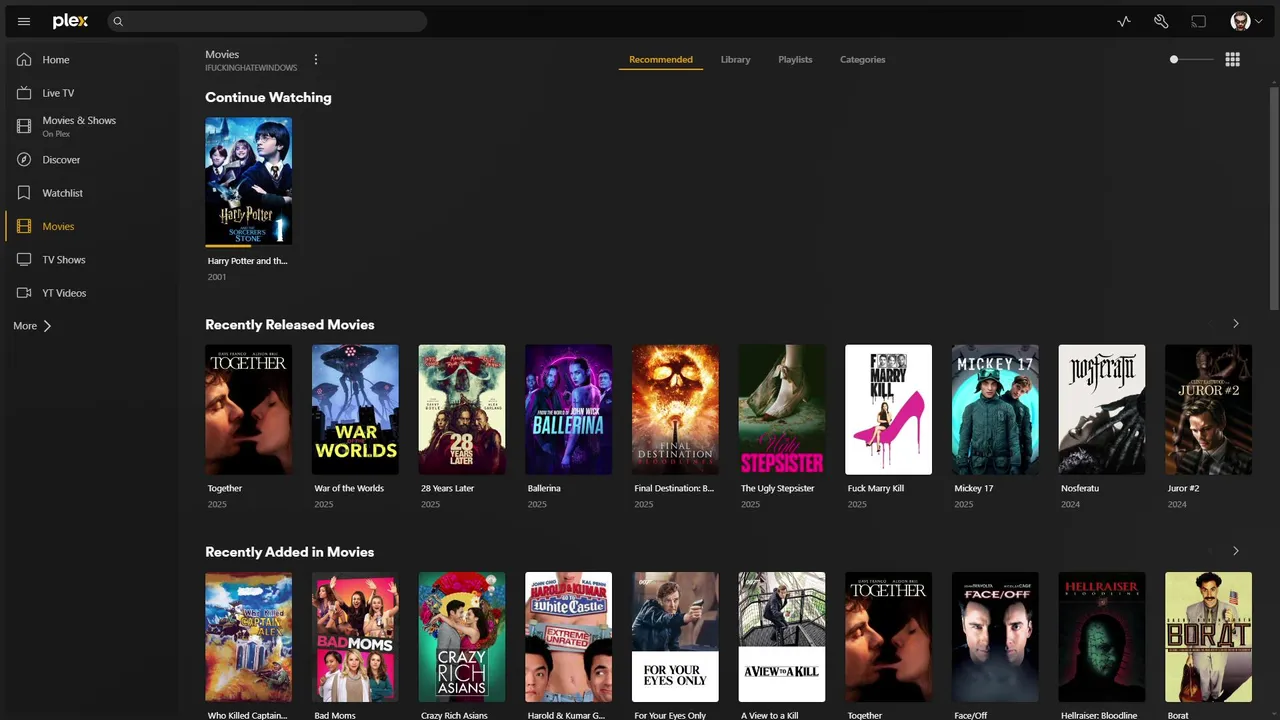
Task: Open Final Destination Bloodlines poster
Action: tap(675, 409)
